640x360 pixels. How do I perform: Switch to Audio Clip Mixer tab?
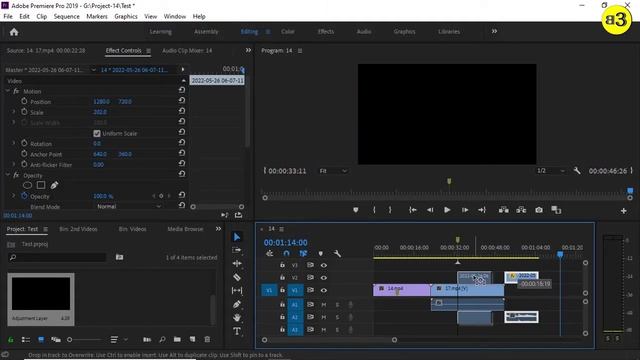coord(187,51)
